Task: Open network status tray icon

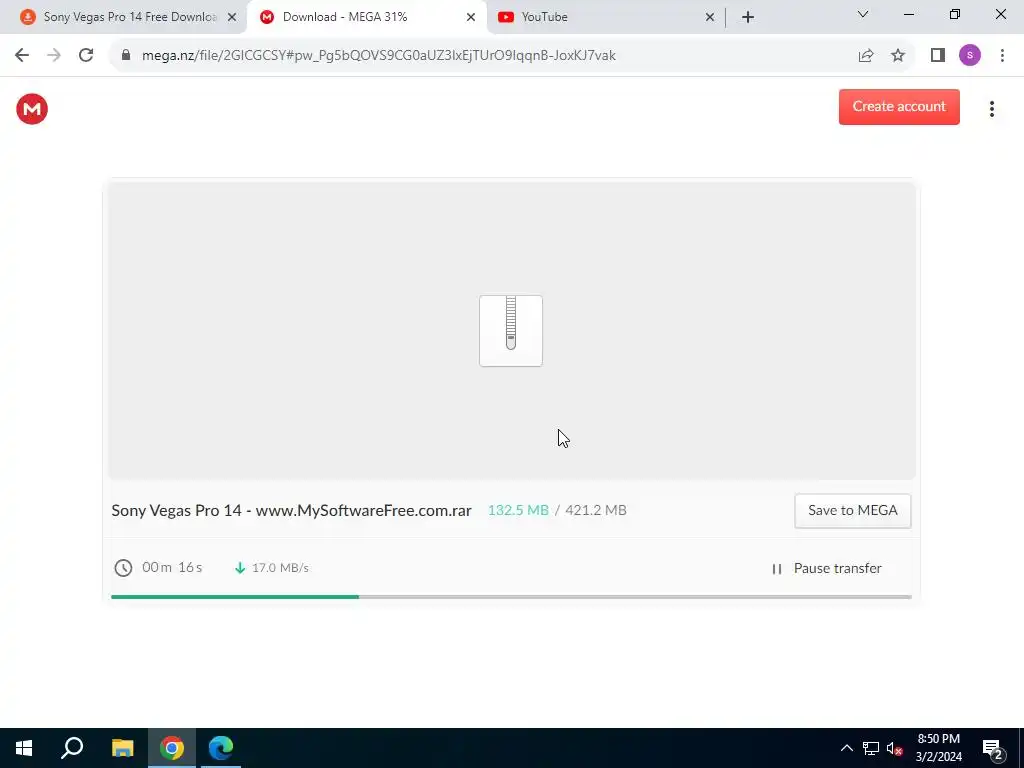Action: coord(871,748)
